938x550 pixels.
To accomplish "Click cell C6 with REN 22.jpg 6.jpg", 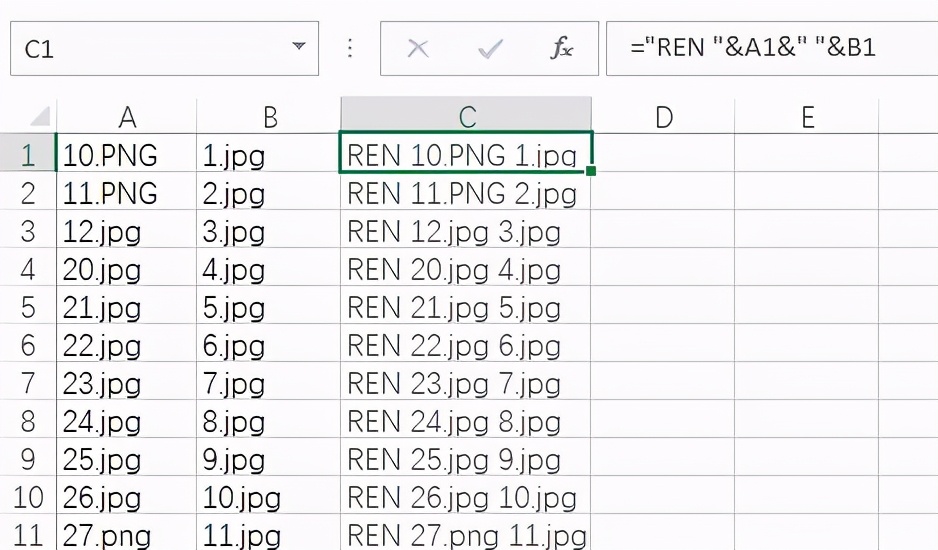I will tap(466, 346).
